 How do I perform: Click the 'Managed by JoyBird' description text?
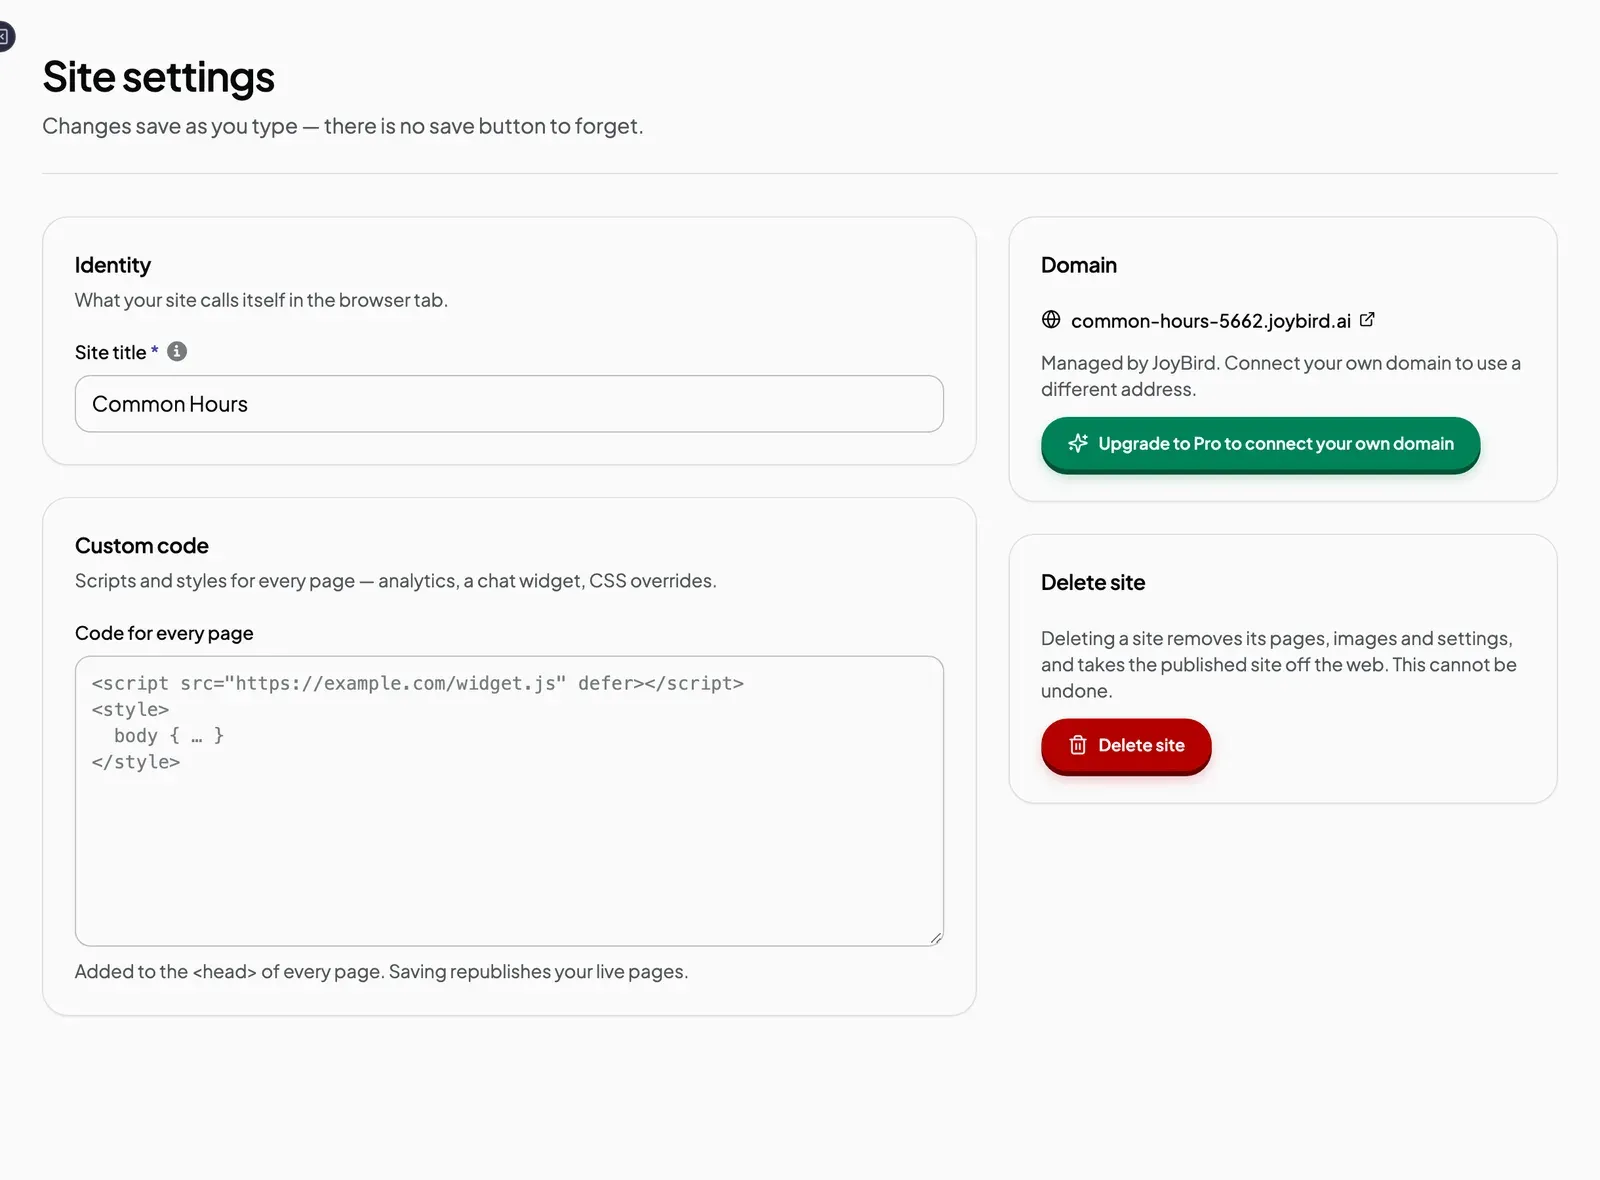point(1281,376)
